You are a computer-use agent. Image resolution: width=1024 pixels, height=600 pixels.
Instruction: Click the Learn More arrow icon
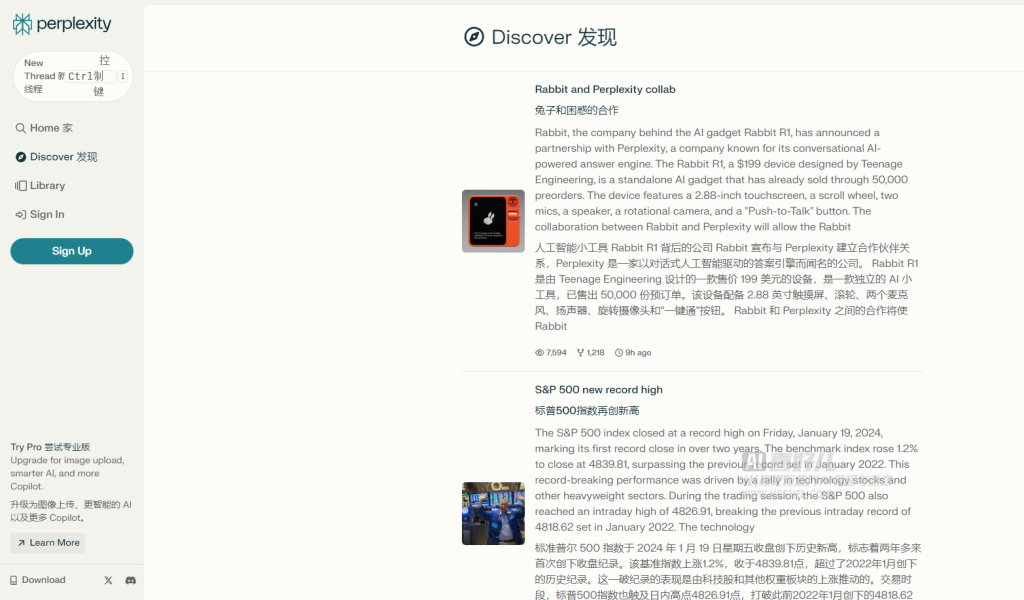pos(21,543)
